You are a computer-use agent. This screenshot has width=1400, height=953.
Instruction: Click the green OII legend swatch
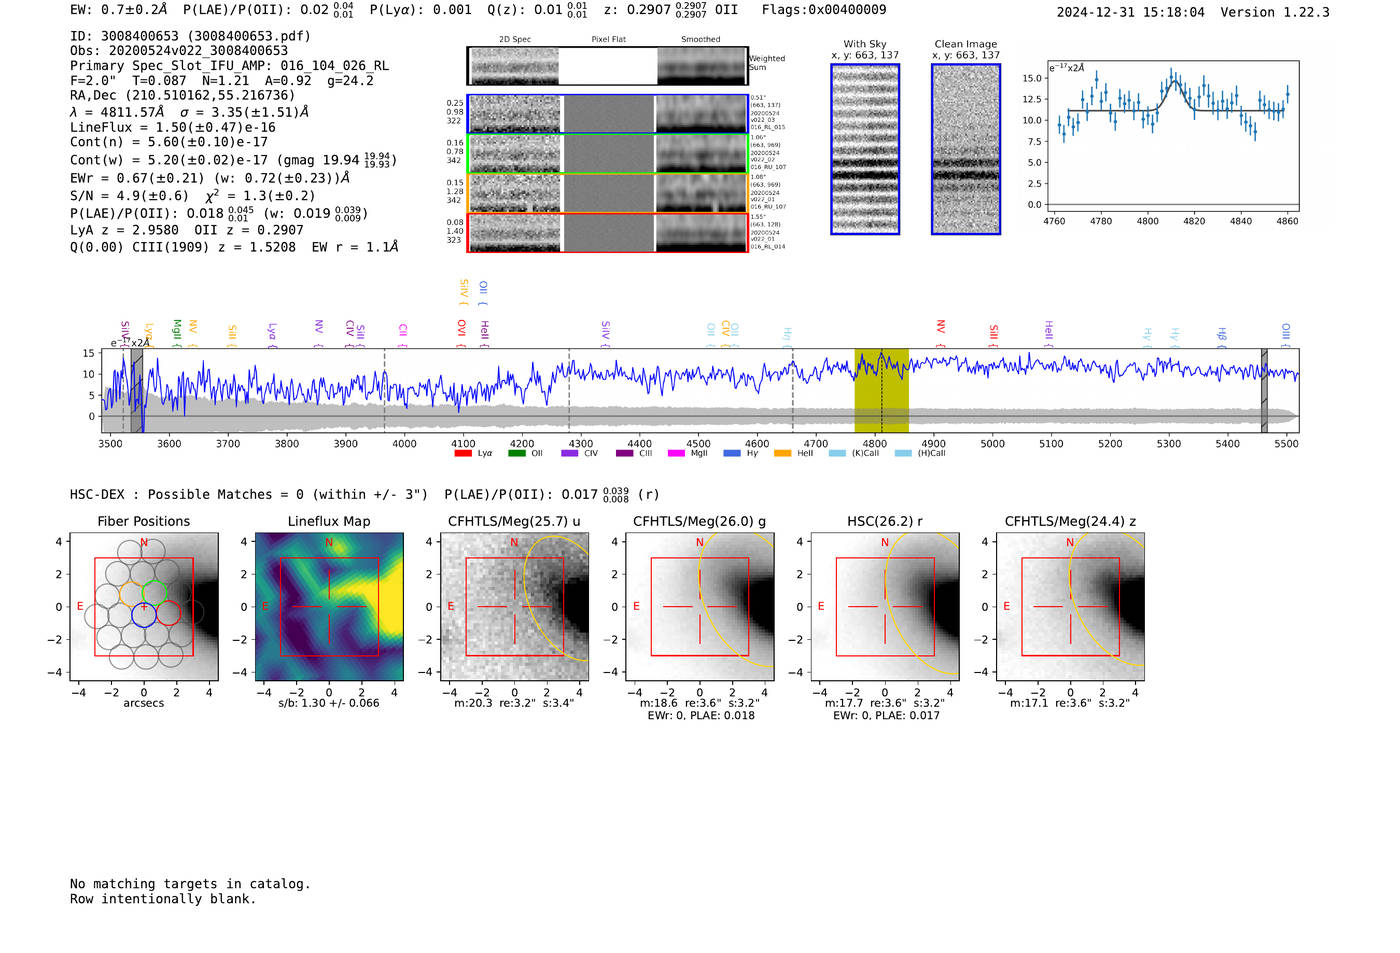(x=517, y=454)
